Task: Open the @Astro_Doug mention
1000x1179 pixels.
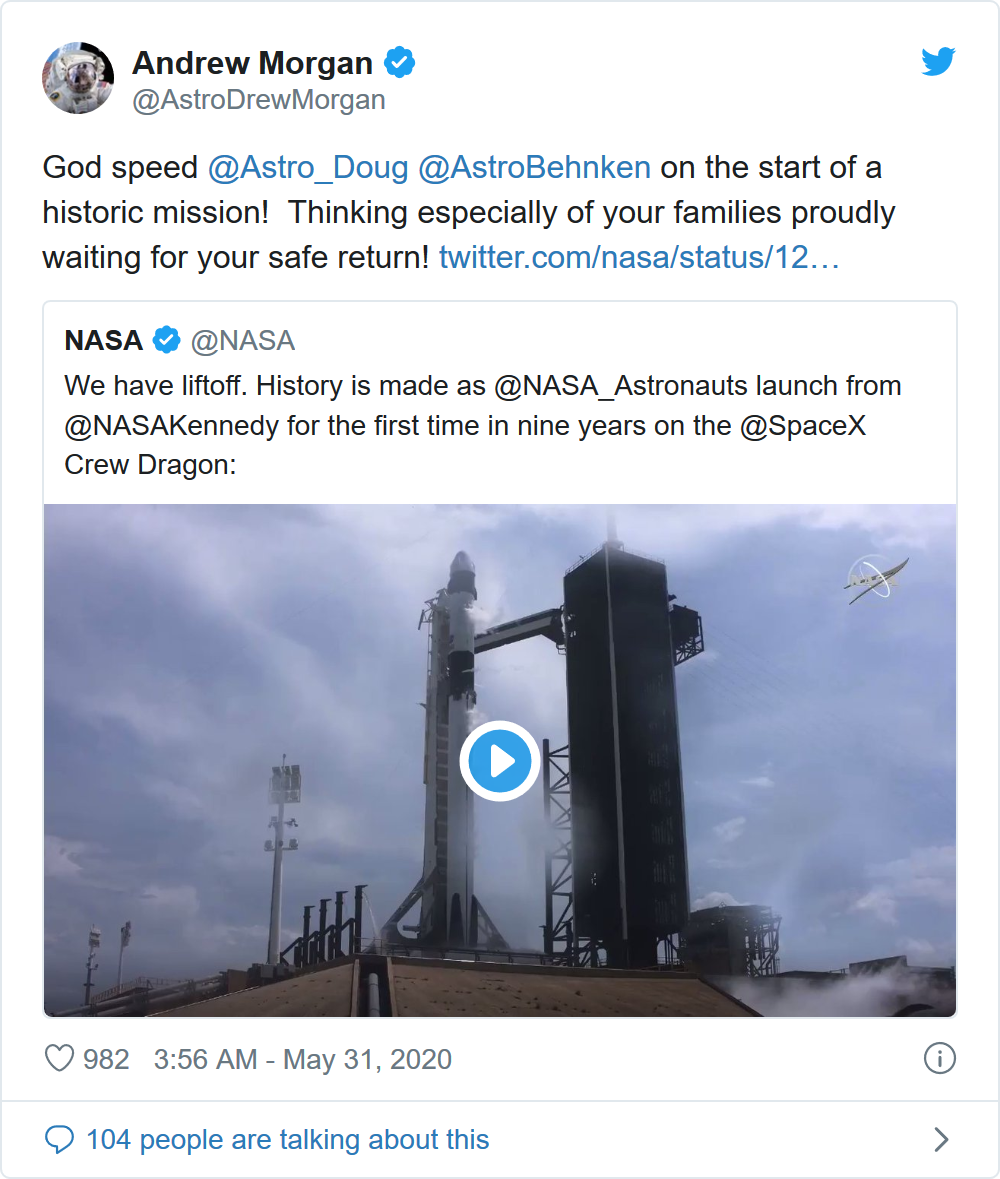Action: (x=308, y=167)
